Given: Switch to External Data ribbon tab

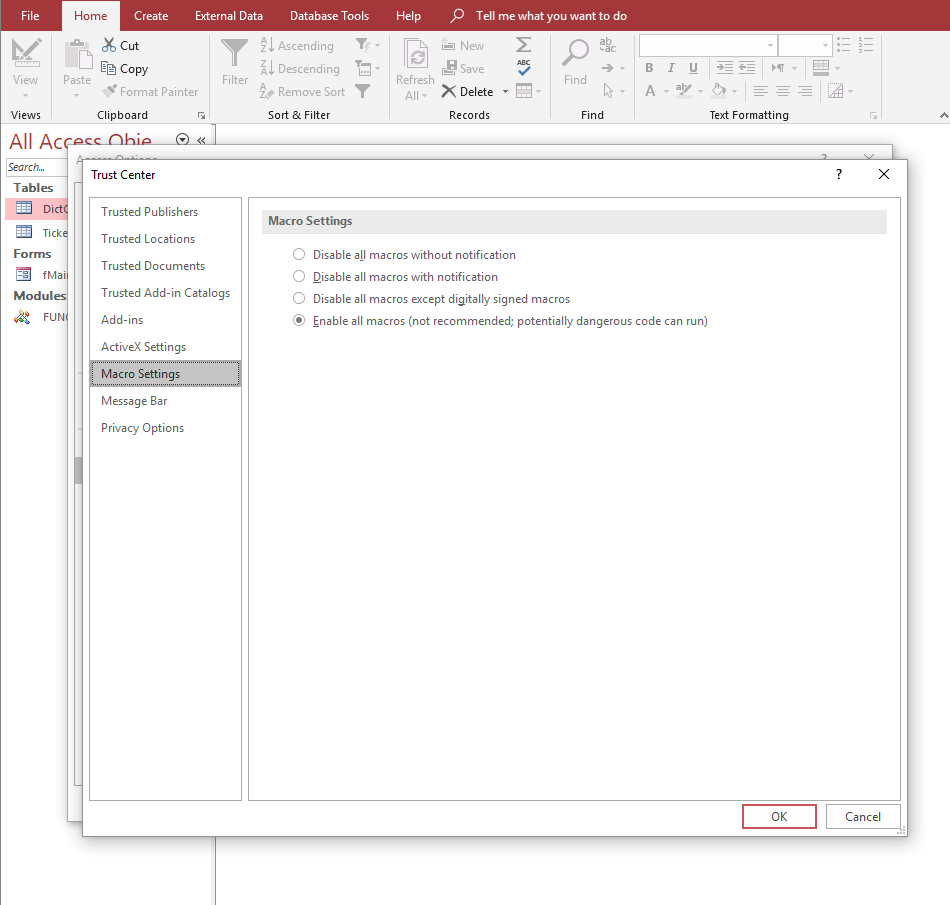Looking at the screenshot, I should pyautogui.click(x=228, y=16).
